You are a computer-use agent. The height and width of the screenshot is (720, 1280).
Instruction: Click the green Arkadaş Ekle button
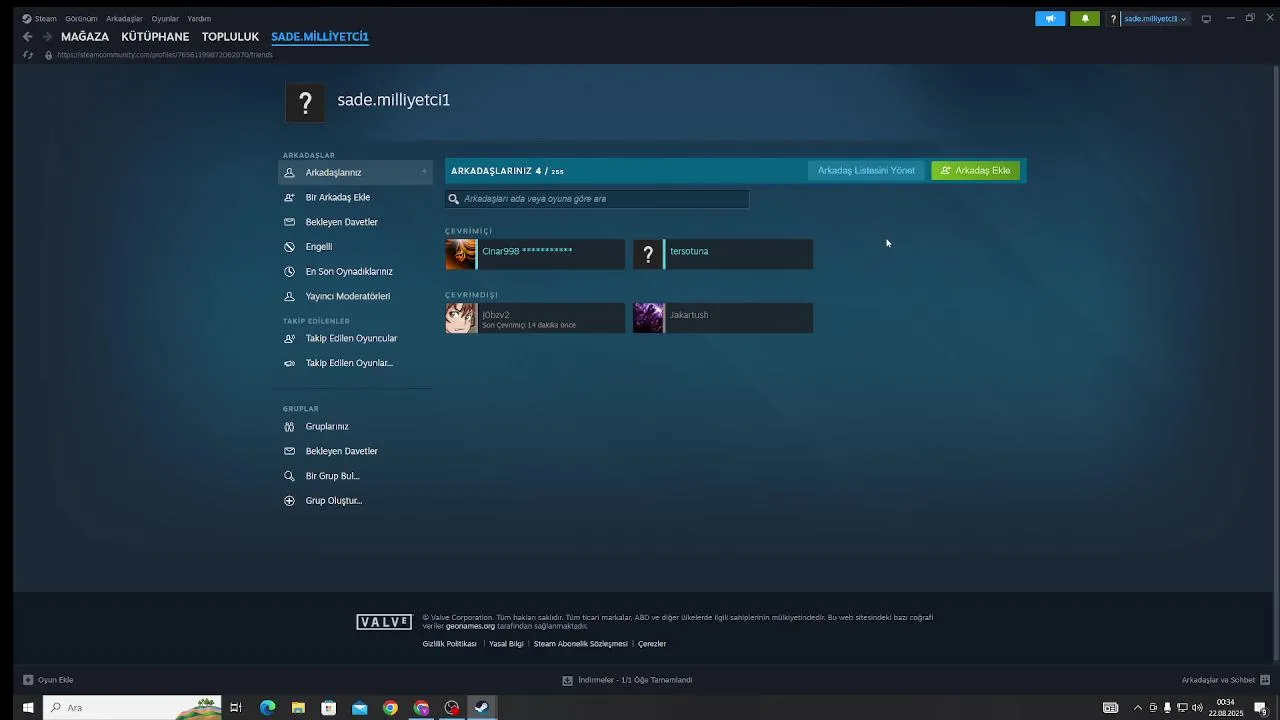pyautogui.click(x=975, y=170)
